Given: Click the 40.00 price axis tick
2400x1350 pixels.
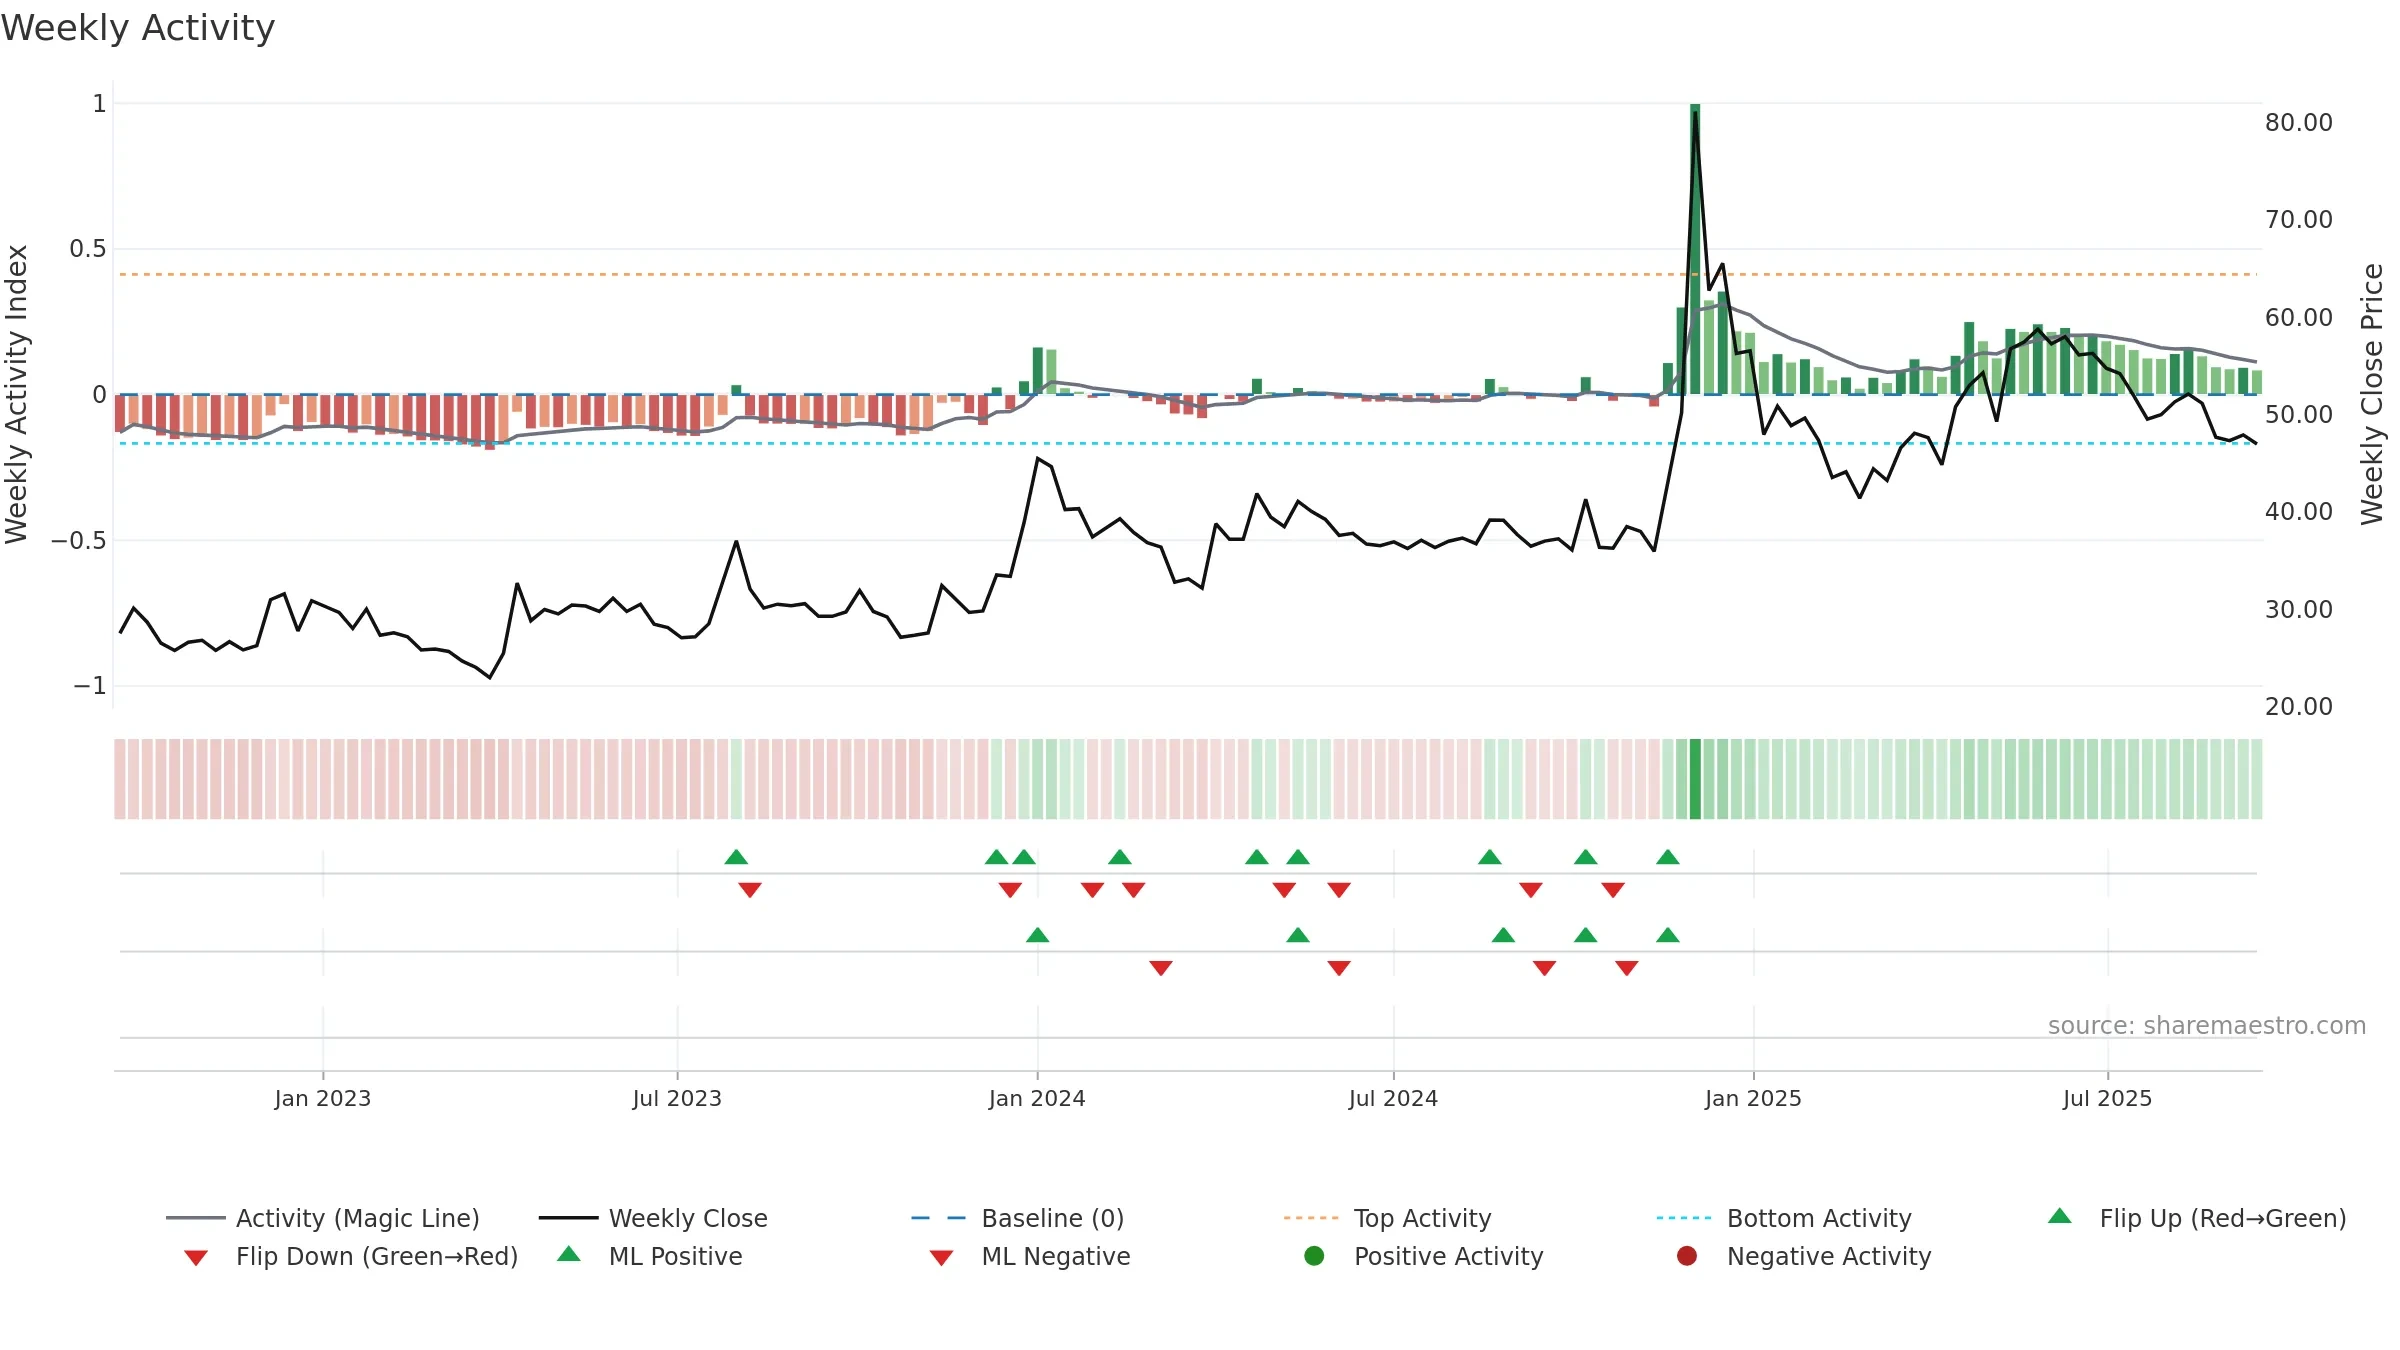Looking at the screenshot, I should 2299,511.
